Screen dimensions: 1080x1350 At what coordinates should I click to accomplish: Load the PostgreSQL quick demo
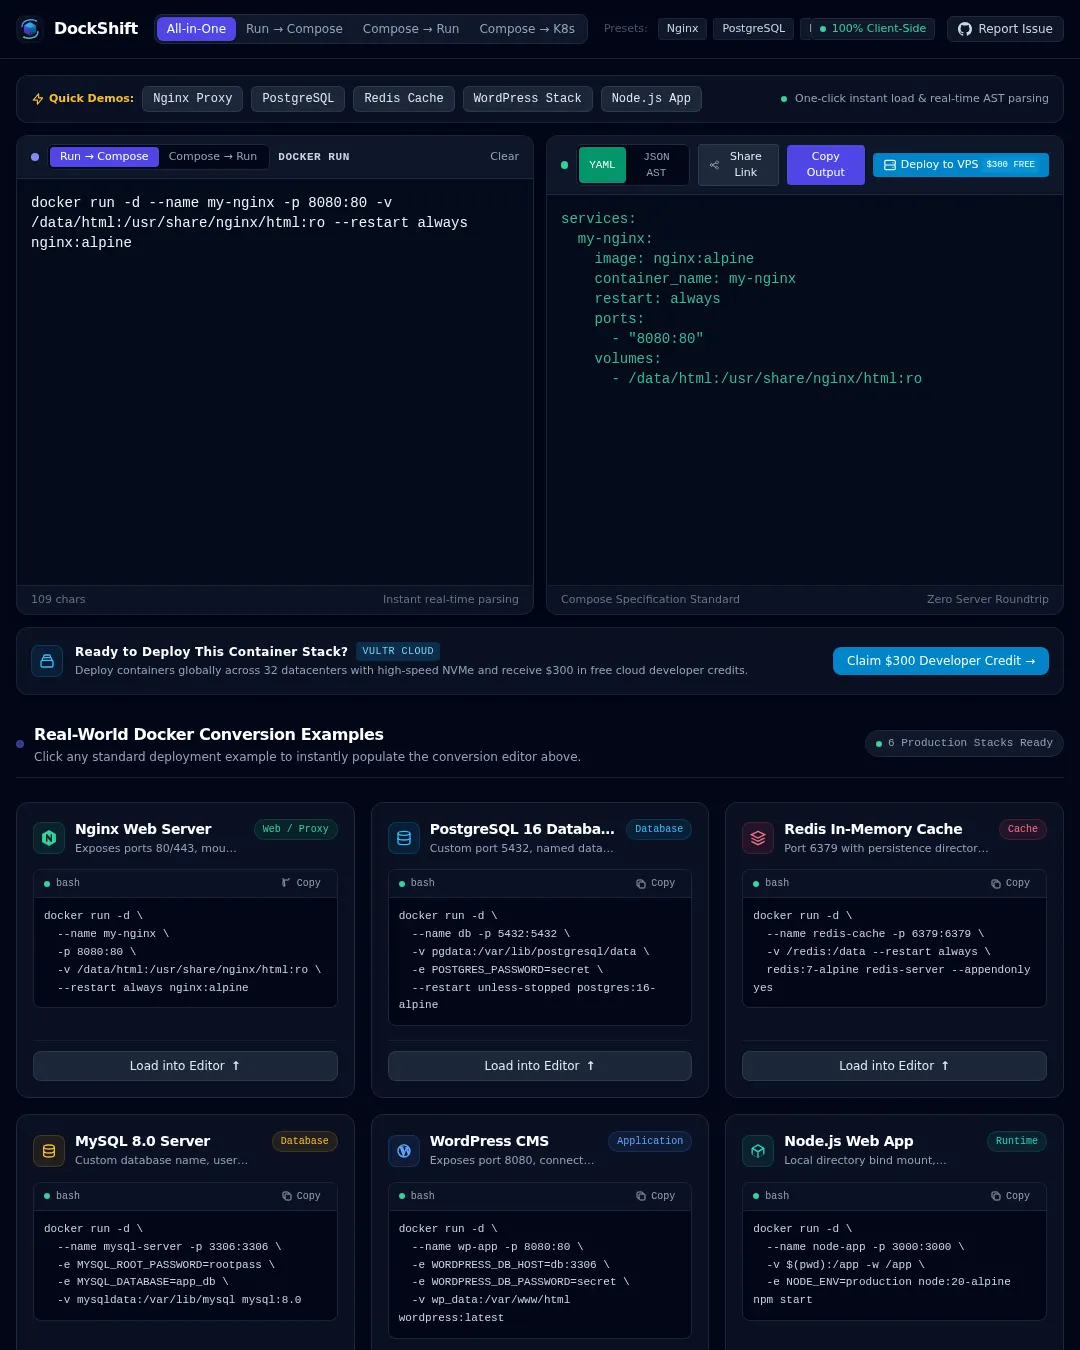[x=298, y=99]
